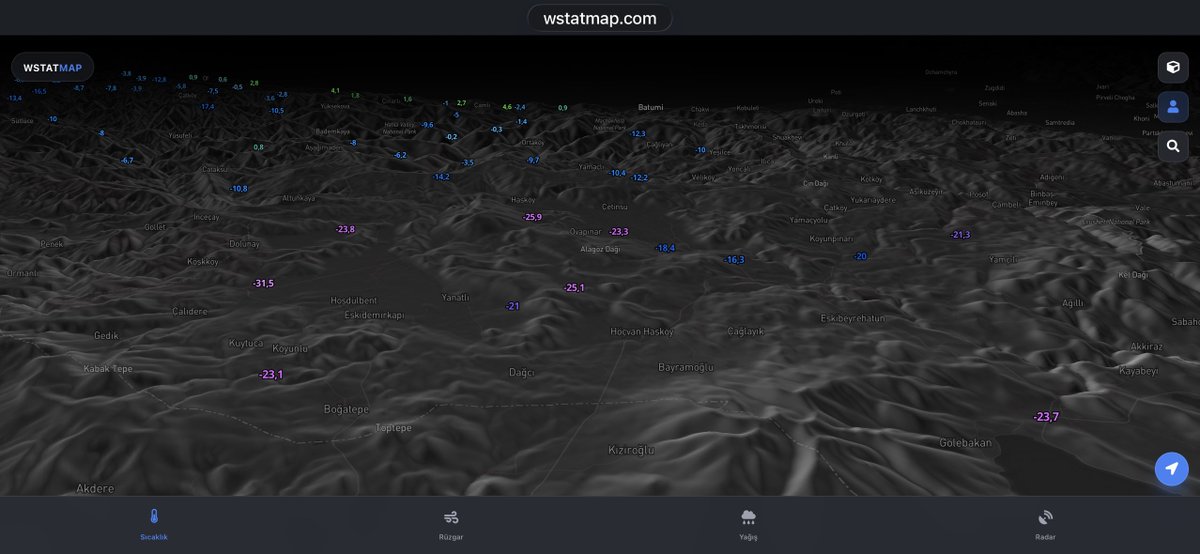Click the Dolunay place label
The image size is (1200, 554).
(244, 244)
